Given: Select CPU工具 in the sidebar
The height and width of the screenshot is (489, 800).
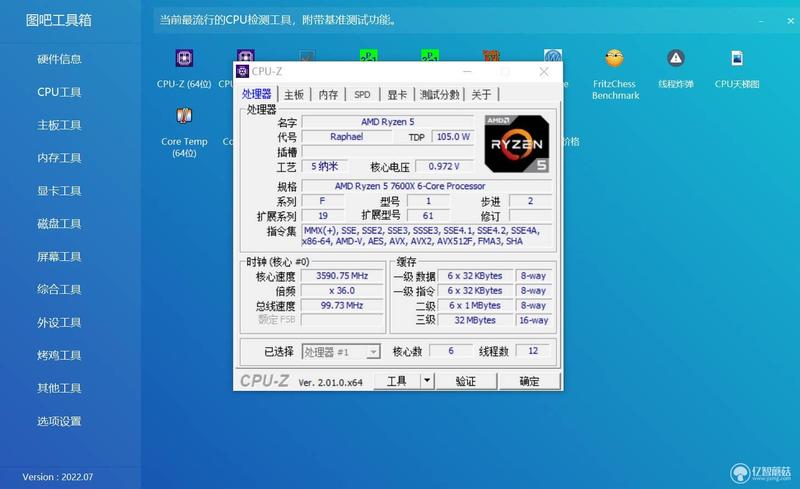Looking at the screenshot, I should [59, 92].
